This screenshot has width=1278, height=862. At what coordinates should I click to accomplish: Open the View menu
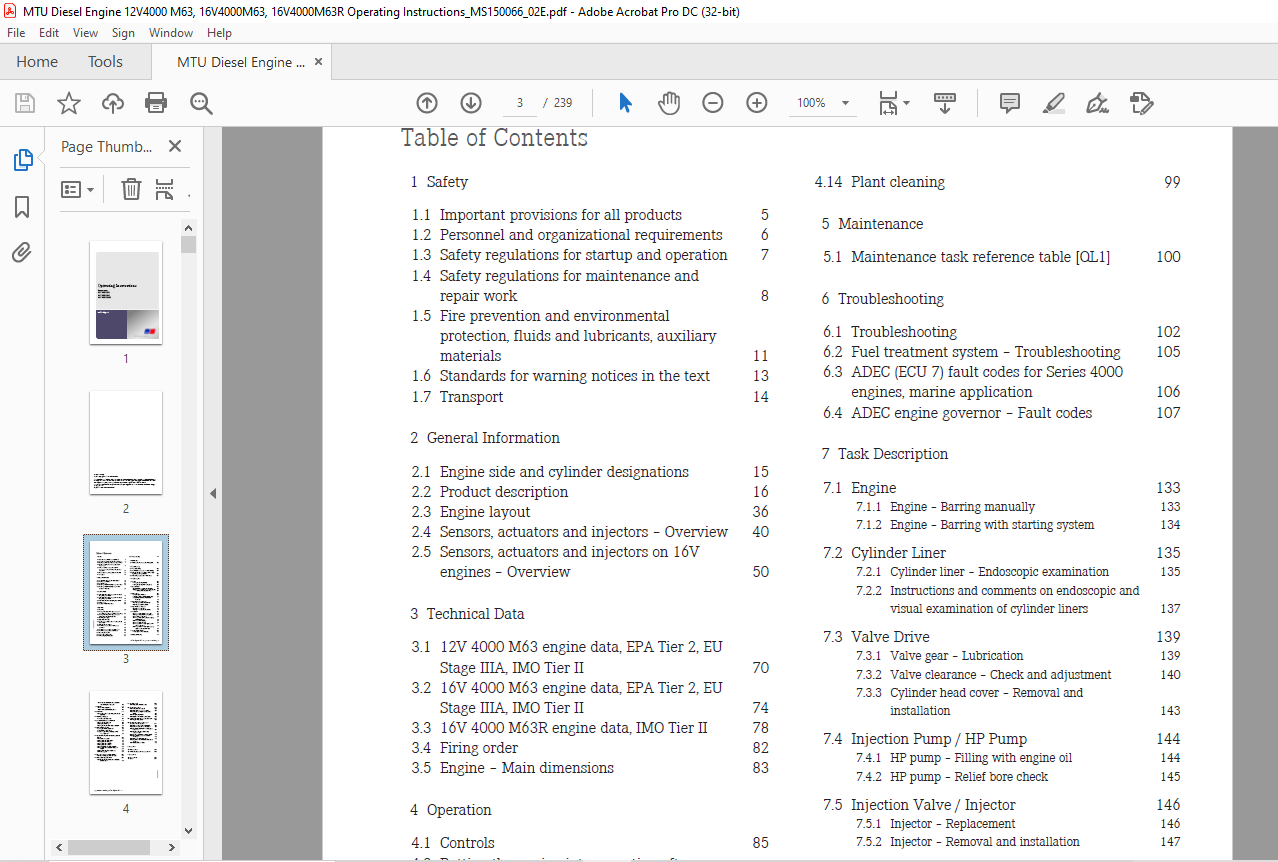tap(86, 33)
